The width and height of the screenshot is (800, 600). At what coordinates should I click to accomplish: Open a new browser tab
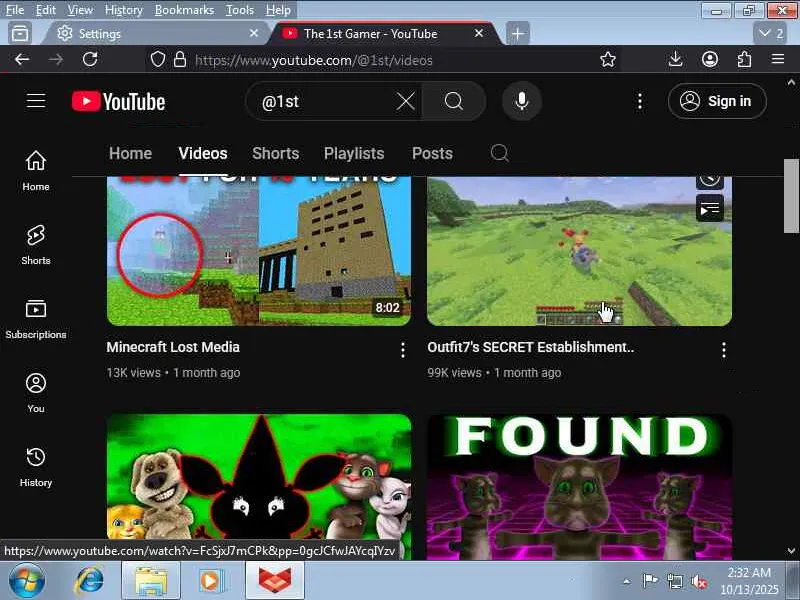coord(517,34)
